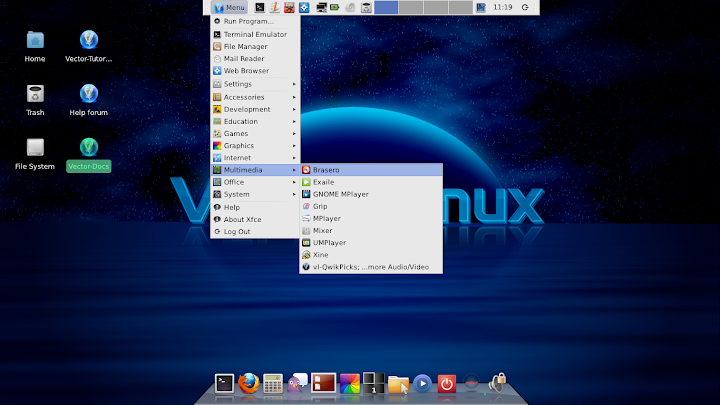Launch File Manager from the menu
Screen dimensions: 720x405
(255, 46)
